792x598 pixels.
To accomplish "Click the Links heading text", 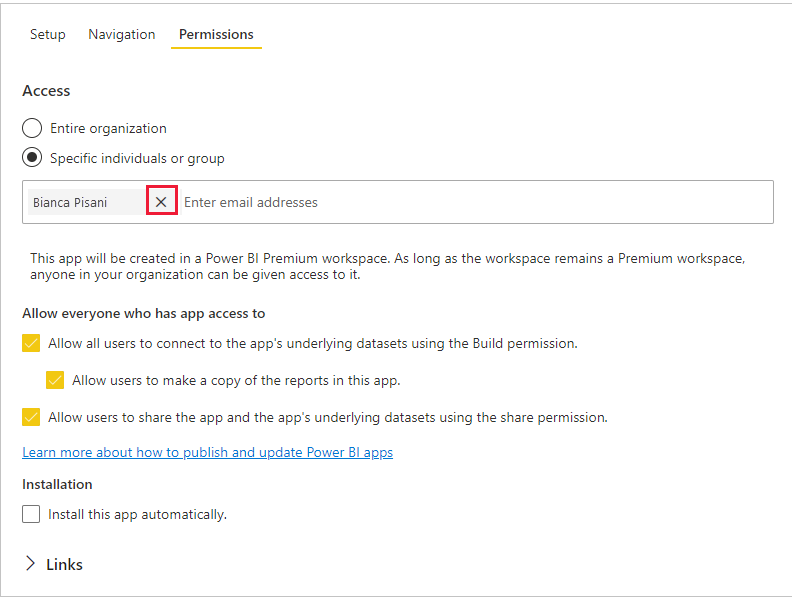I will coord(64,565).
